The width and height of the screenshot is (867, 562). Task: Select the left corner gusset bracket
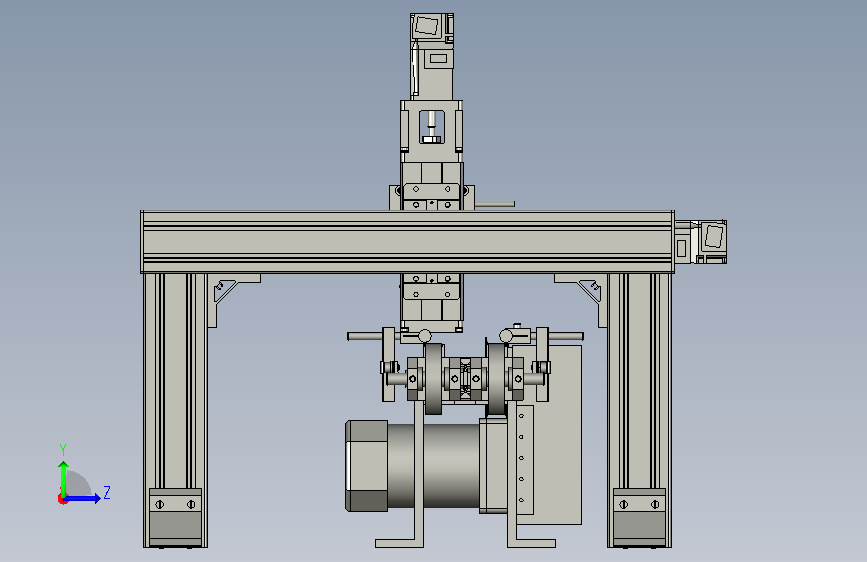[x=227, y=292]
